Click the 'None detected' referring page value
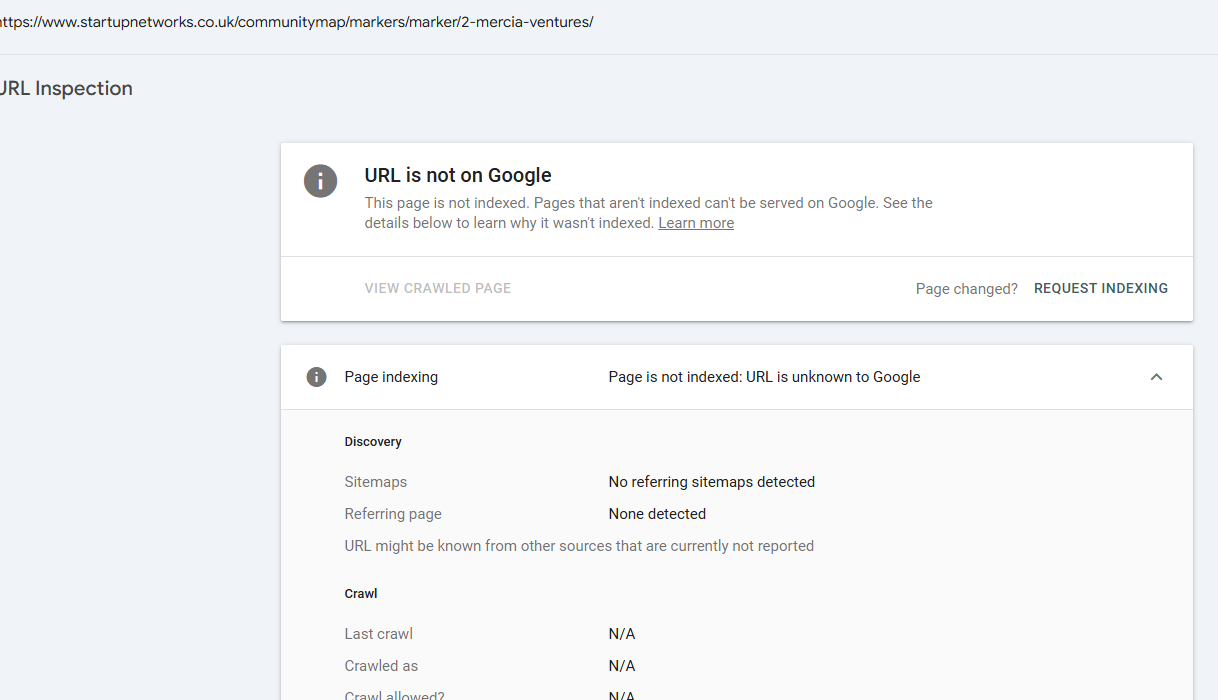 (657, 514)
